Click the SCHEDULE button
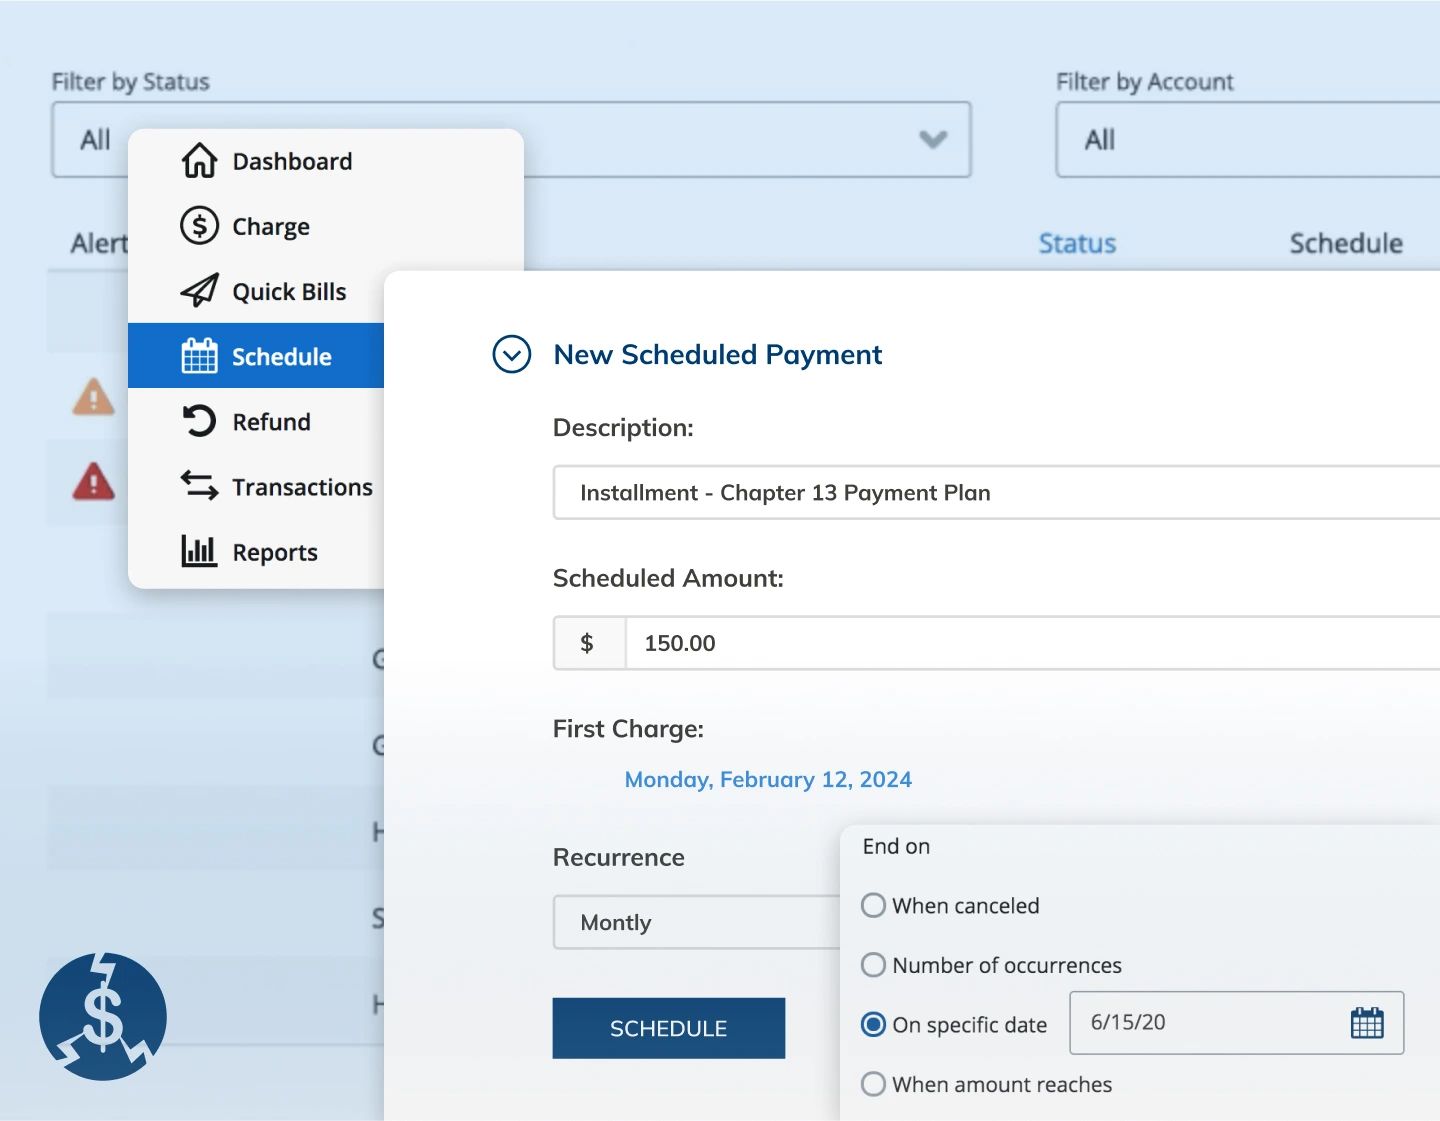 coord(668,1028)
